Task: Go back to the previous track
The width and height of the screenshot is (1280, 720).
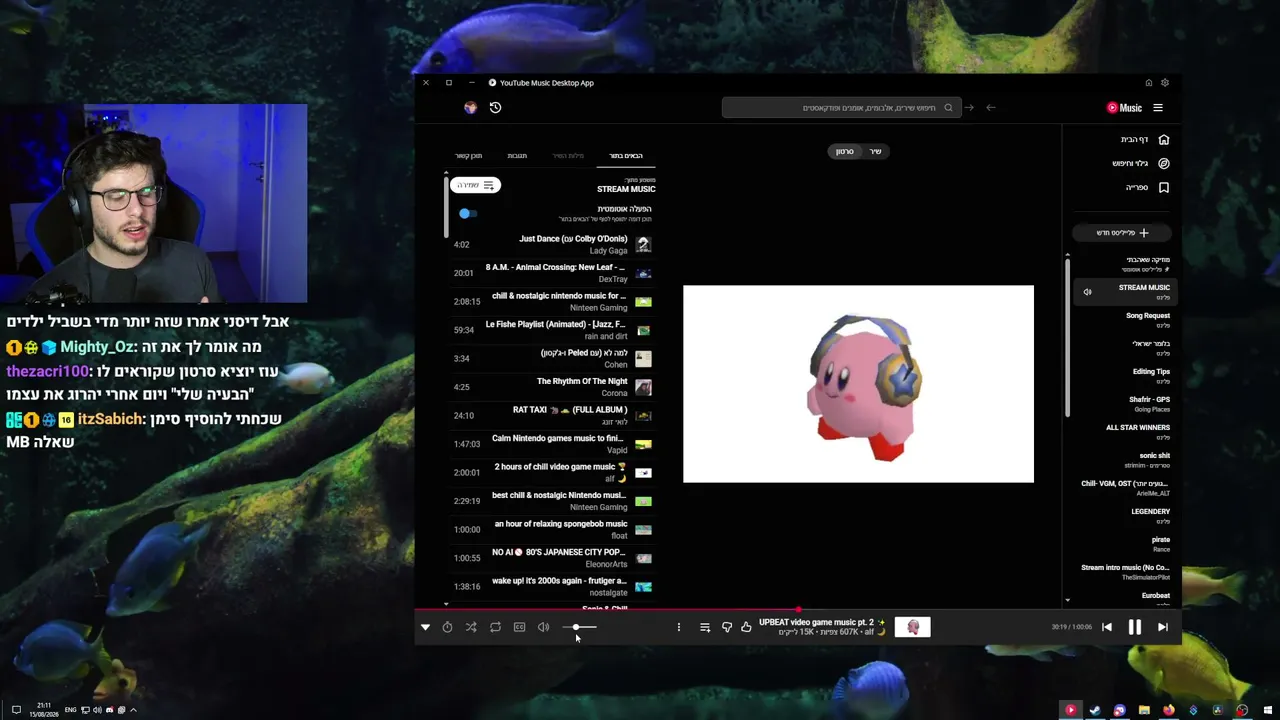Action: (x=1106, y=627)
